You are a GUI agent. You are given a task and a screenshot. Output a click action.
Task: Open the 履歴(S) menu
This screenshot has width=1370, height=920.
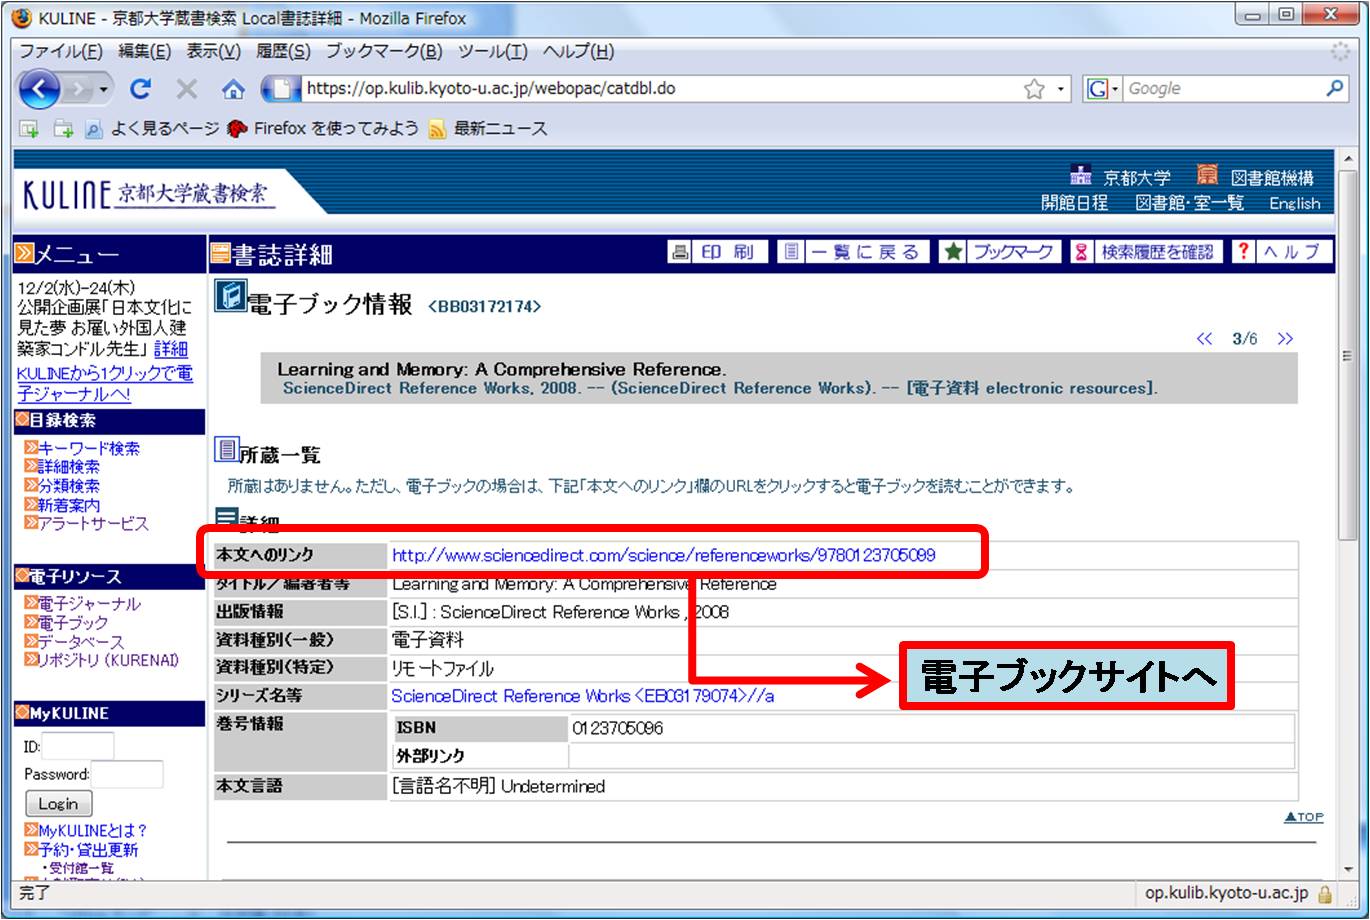[283, 51]
